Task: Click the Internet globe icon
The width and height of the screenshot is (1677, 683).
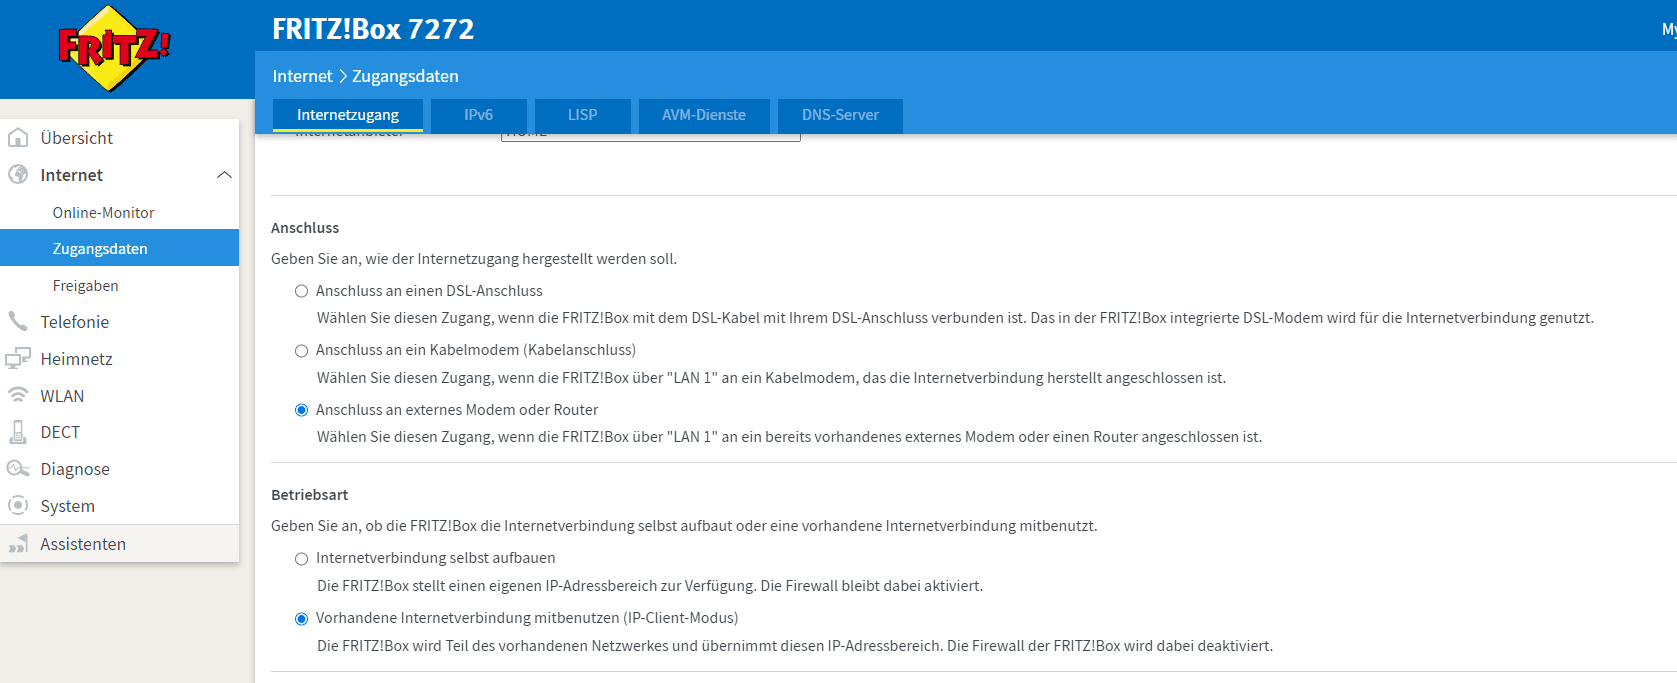Action: [x=18, y=174]
